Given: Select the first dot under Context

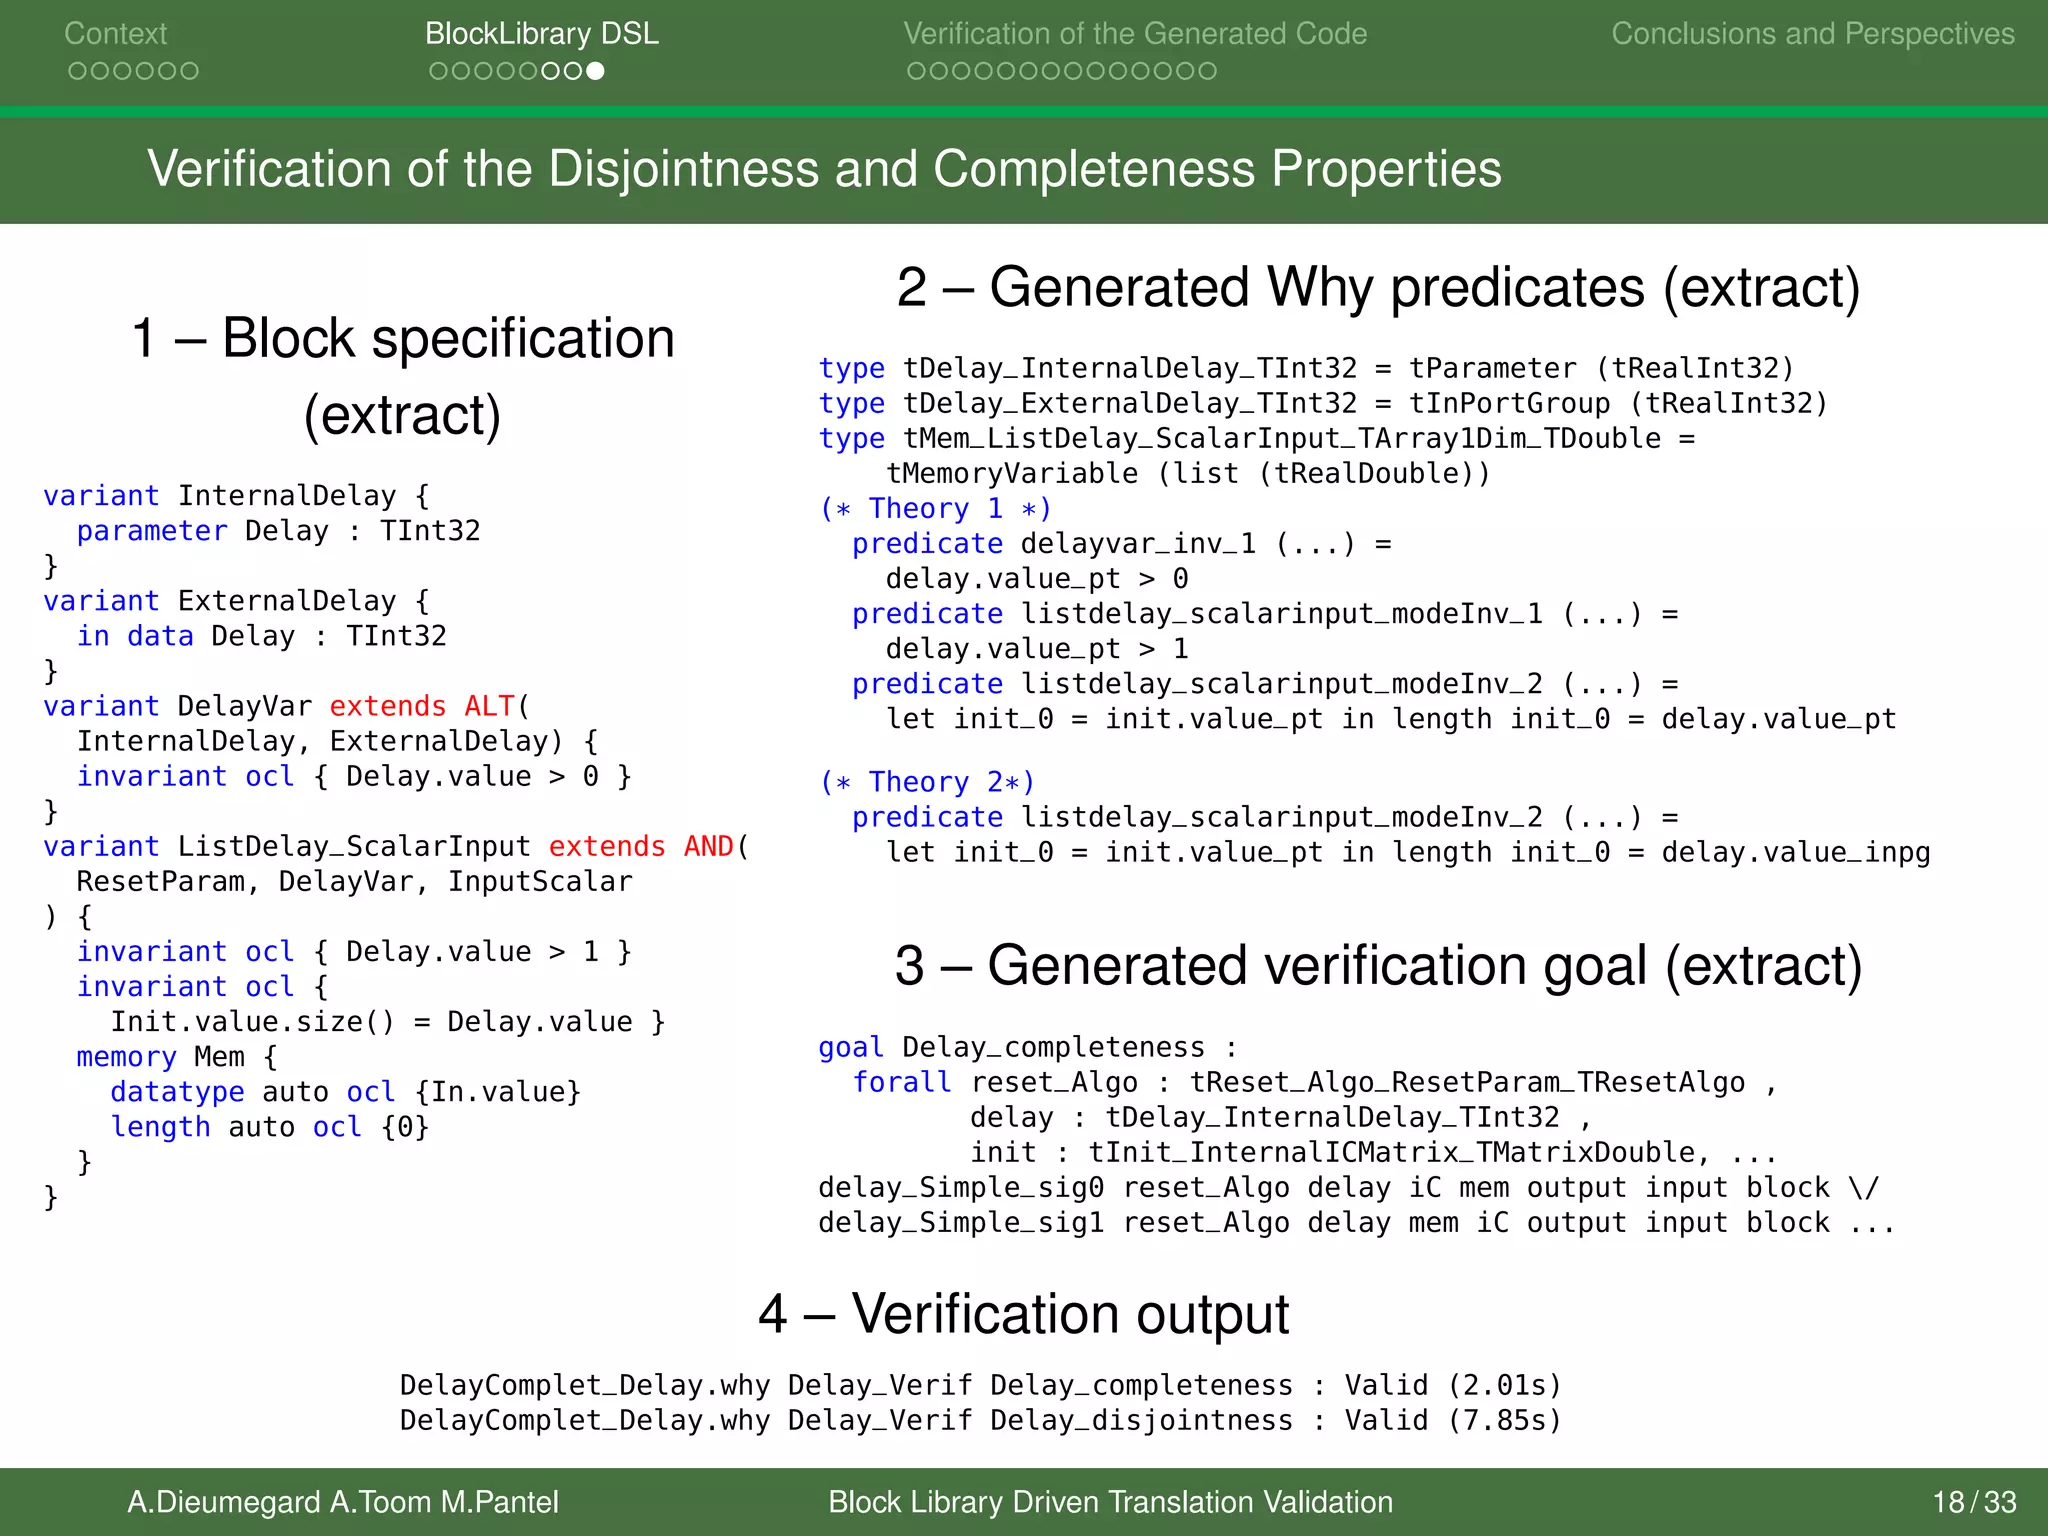Looking at the screenshot, I should [77, 71].
